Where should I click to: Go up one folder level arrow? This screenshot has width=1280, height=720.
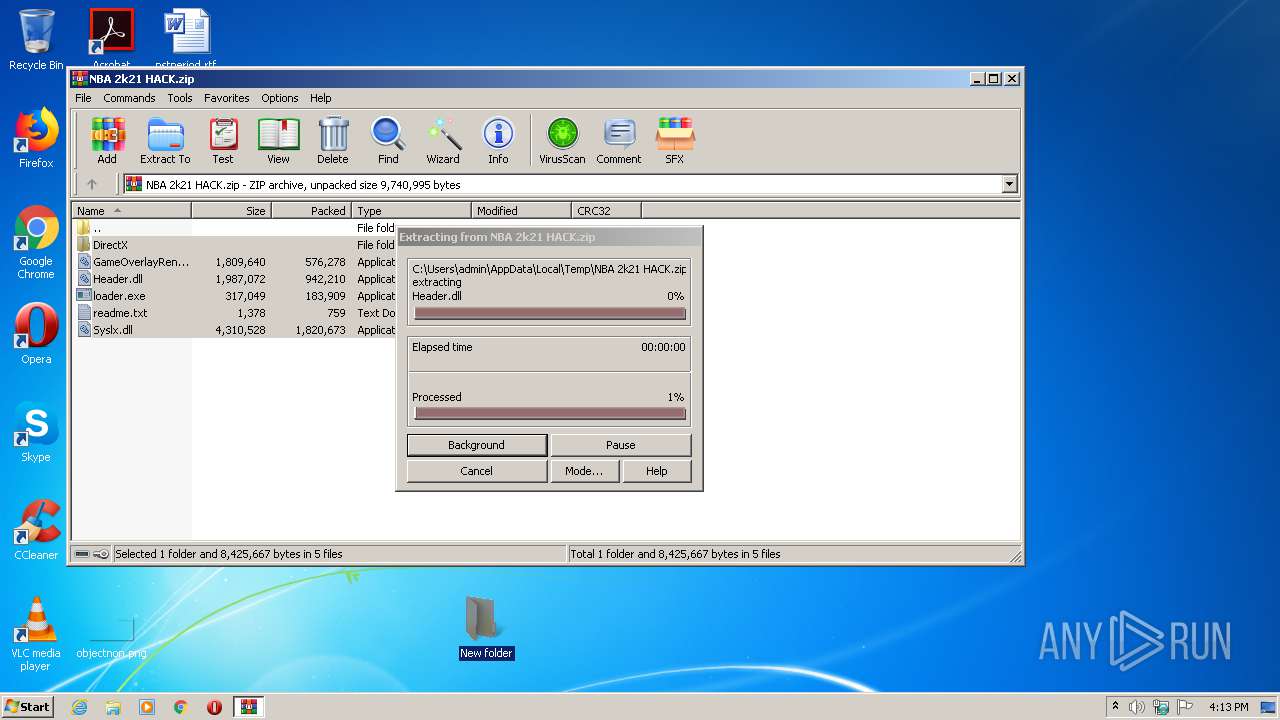92,184
